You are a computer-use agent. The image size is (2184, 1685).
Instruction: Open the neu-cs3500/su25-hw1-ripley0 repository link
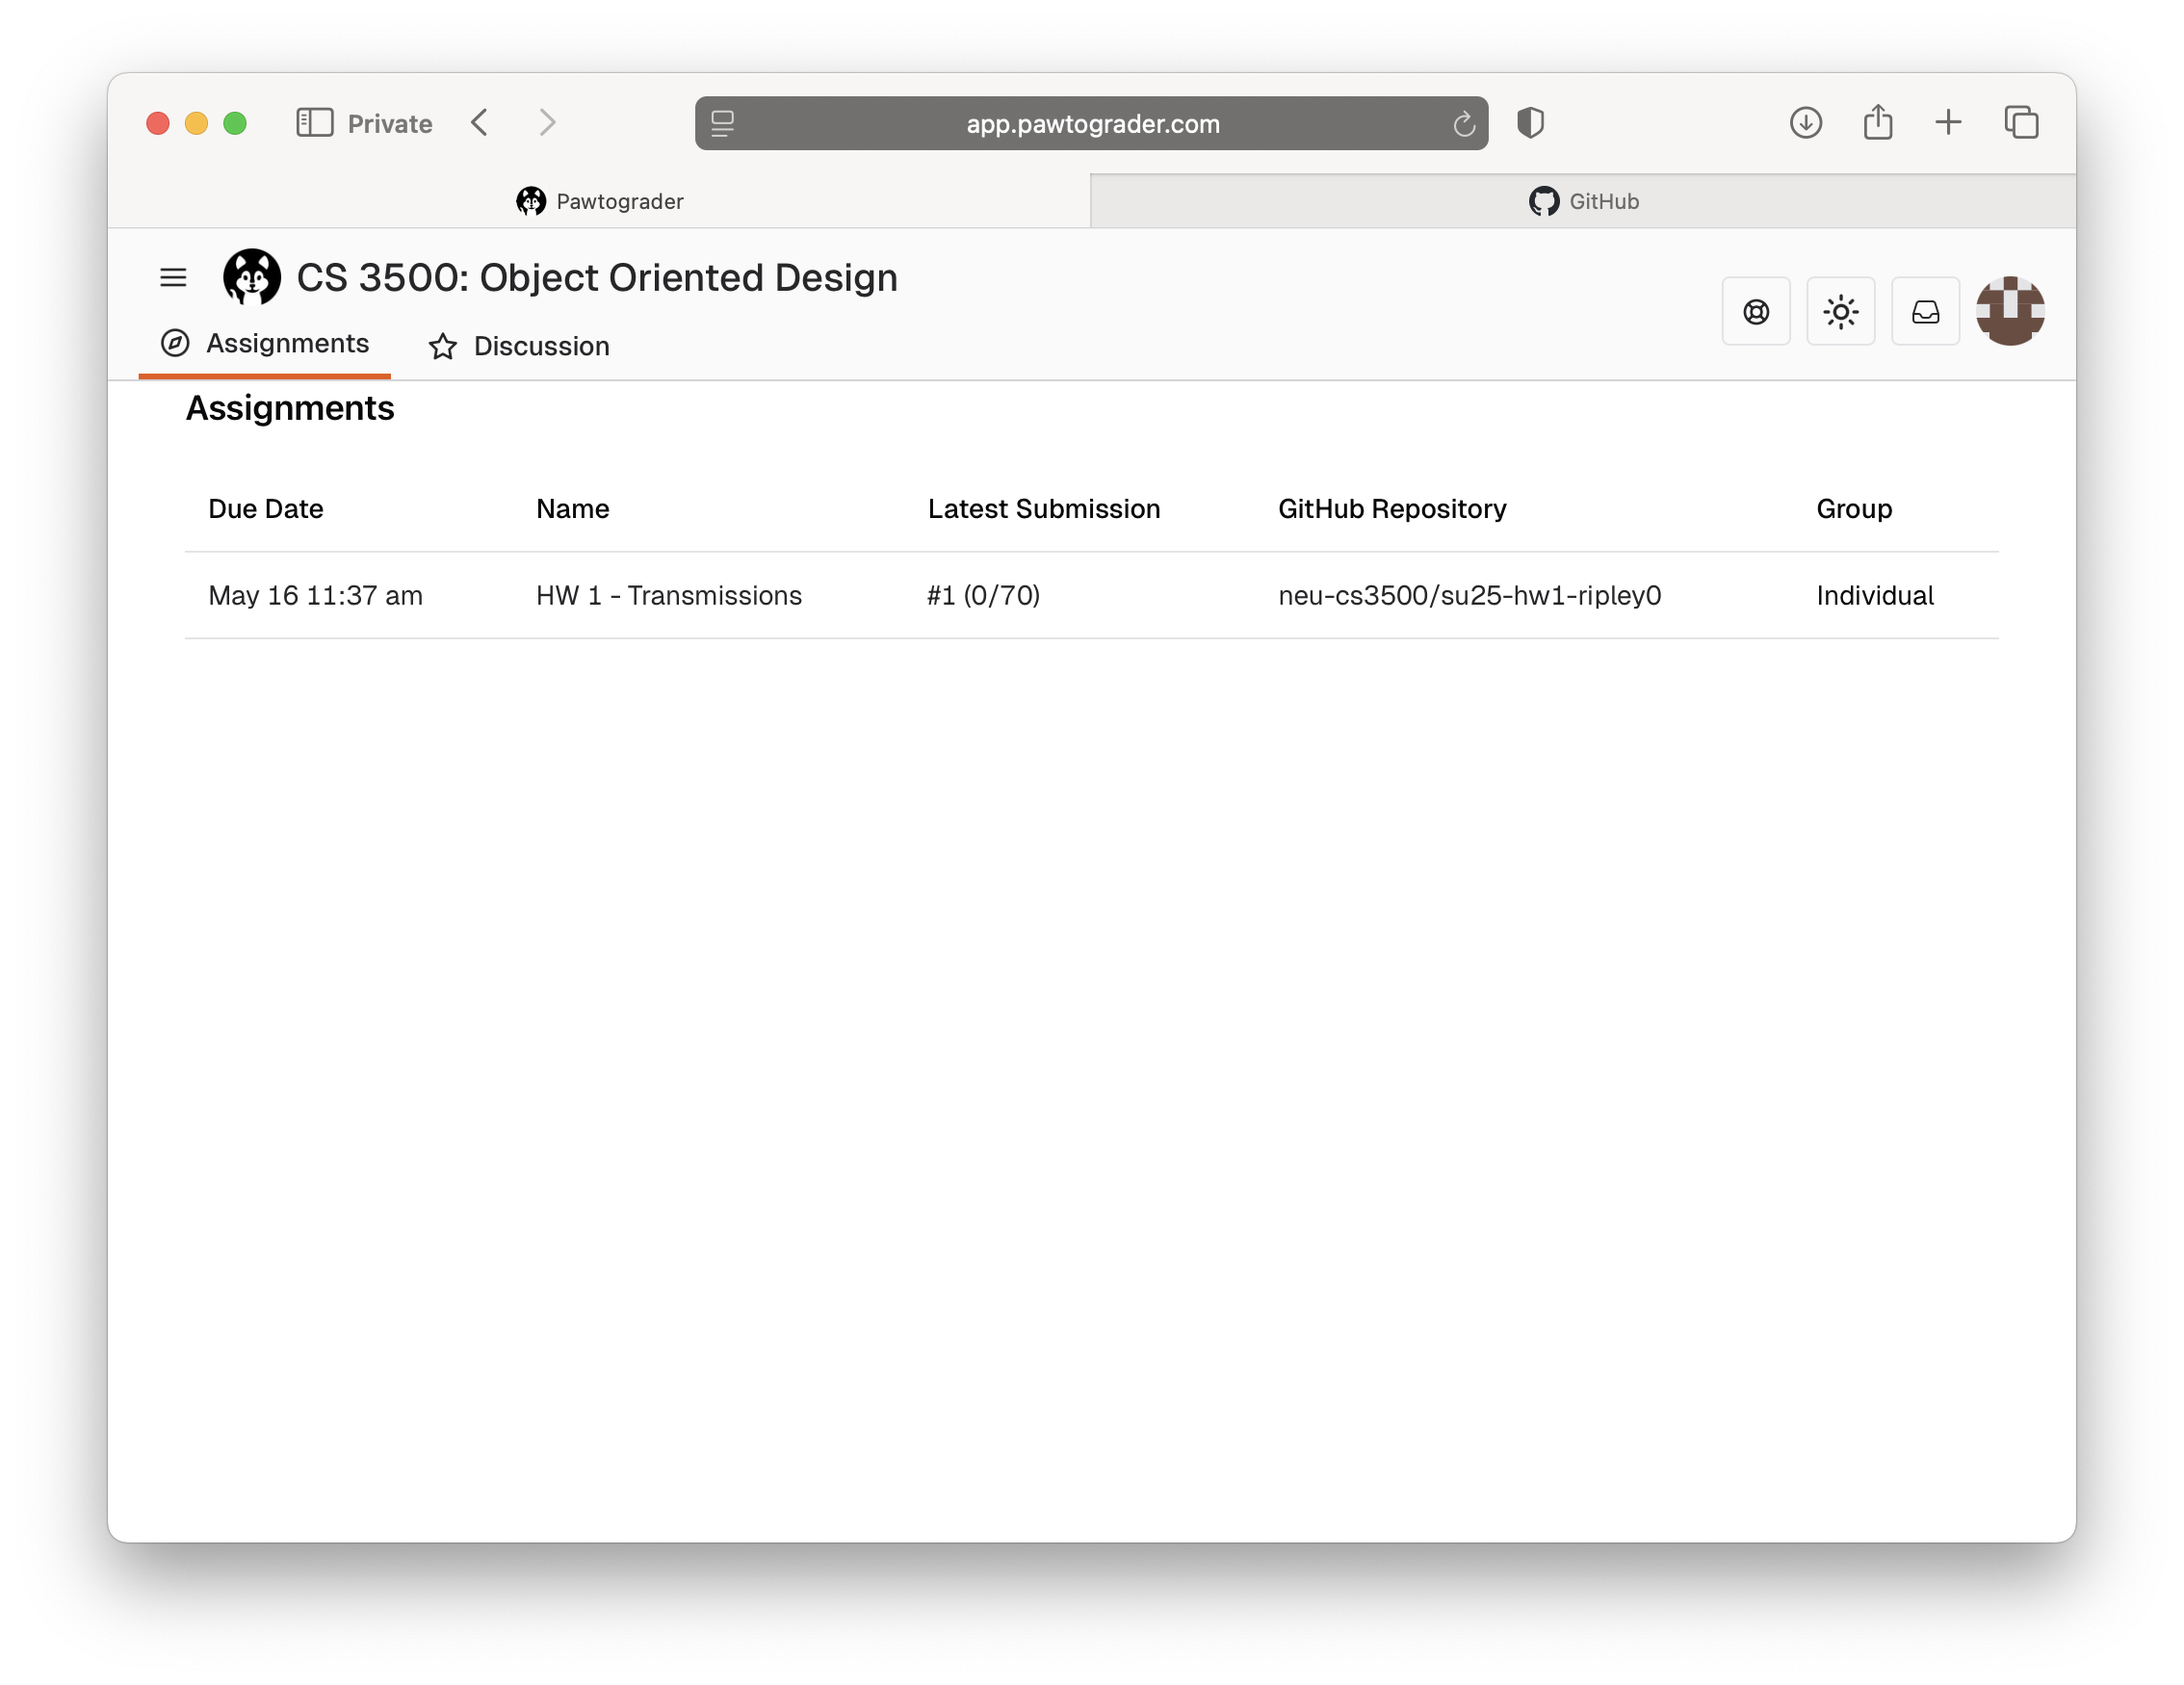pos(1470,596)
